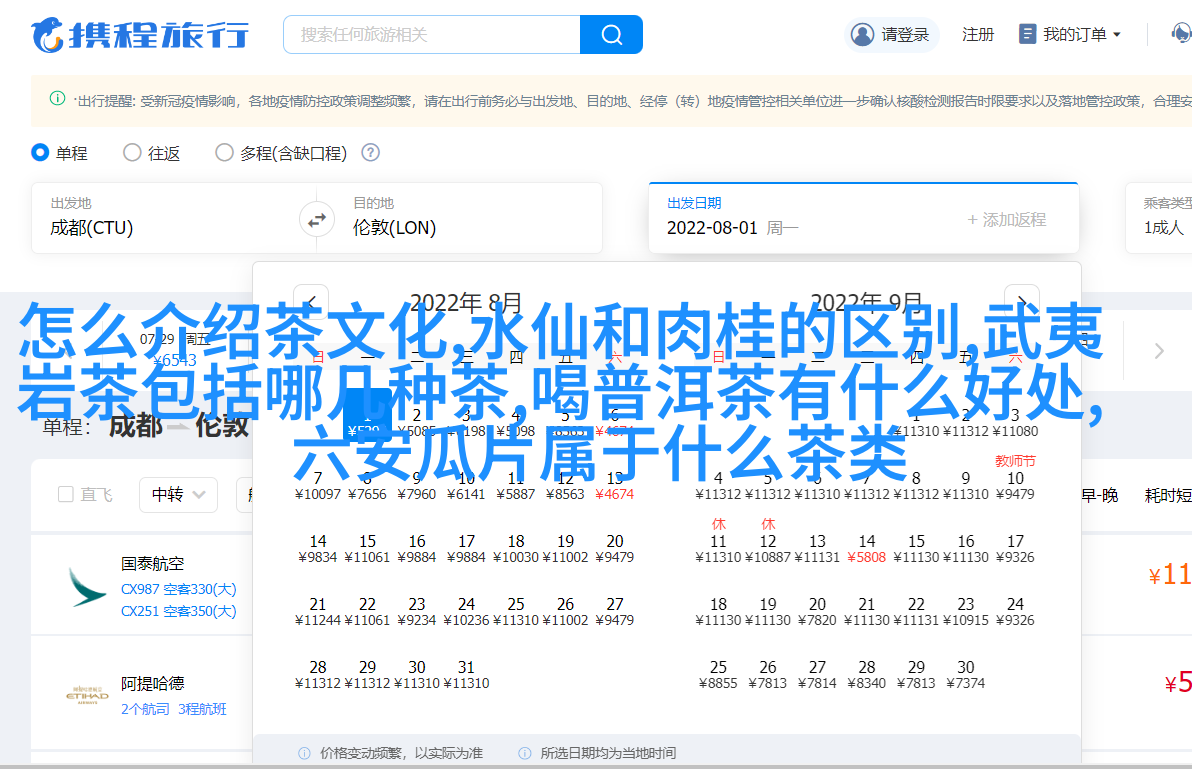Expand the 我的订单 orders dropdown

tap(1070, 34)
